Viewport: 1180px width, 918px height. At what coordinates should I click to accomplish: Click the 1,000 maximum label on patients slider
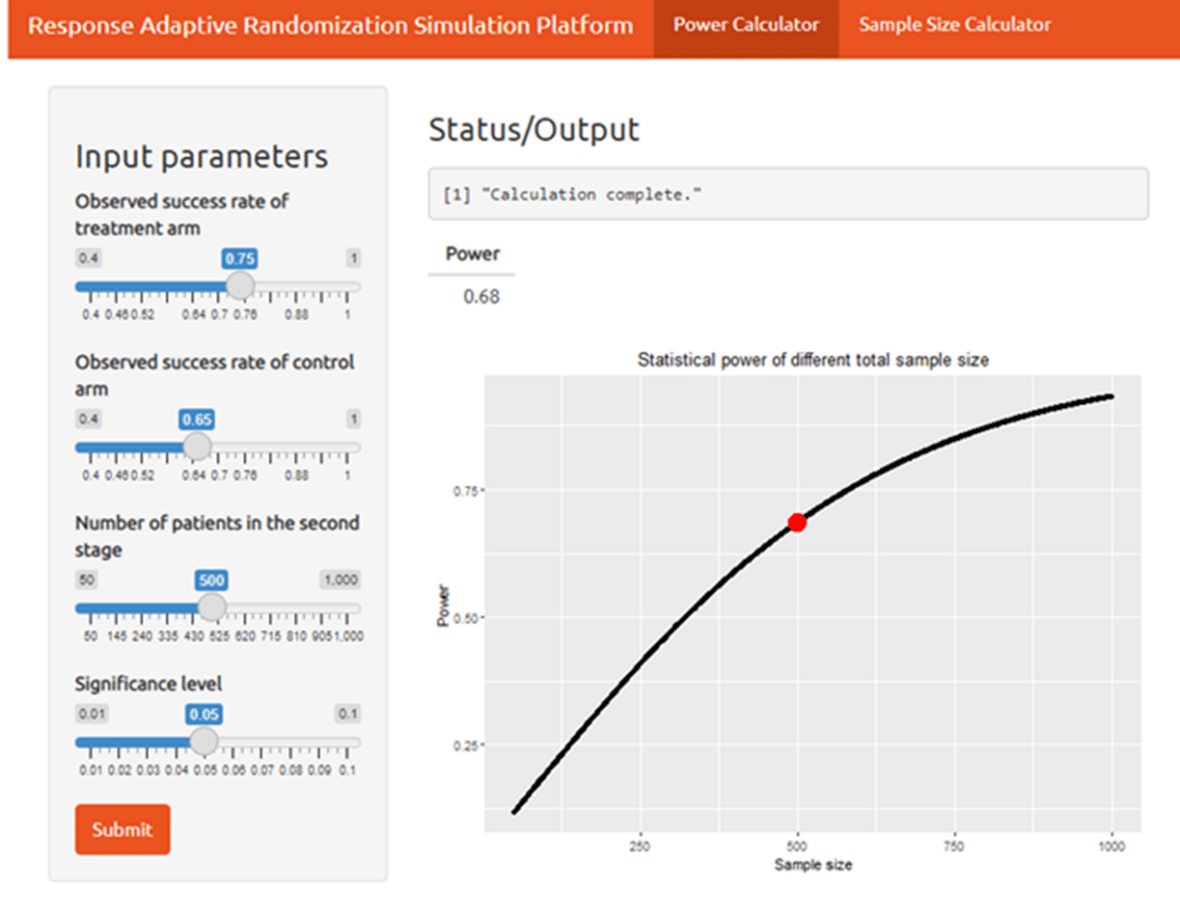click(x=340, y=580)
